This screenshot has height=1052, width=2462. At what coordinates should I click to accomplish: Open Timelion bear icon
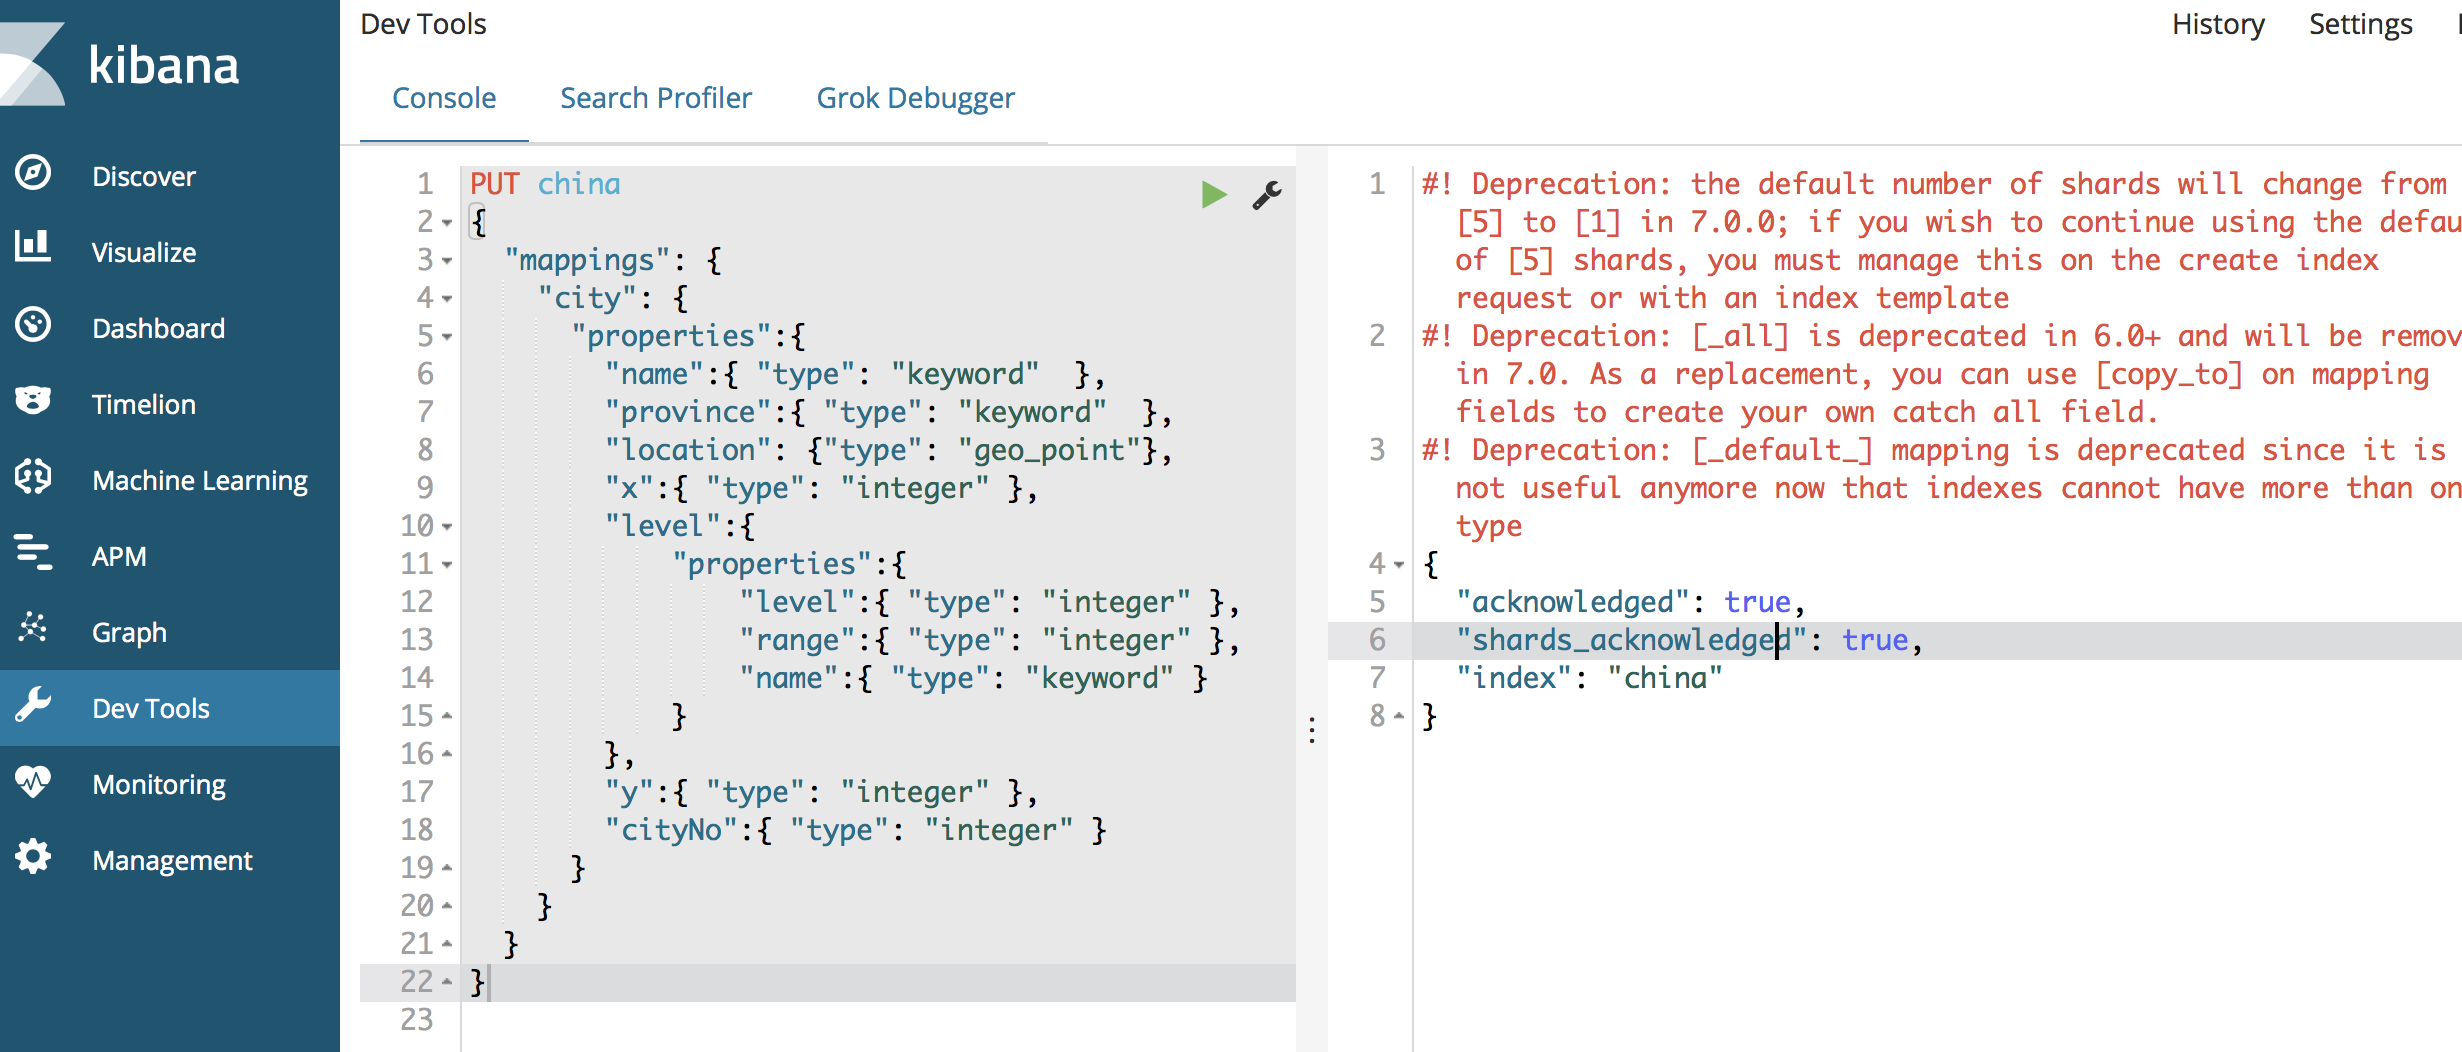click(x=33, y=401)
